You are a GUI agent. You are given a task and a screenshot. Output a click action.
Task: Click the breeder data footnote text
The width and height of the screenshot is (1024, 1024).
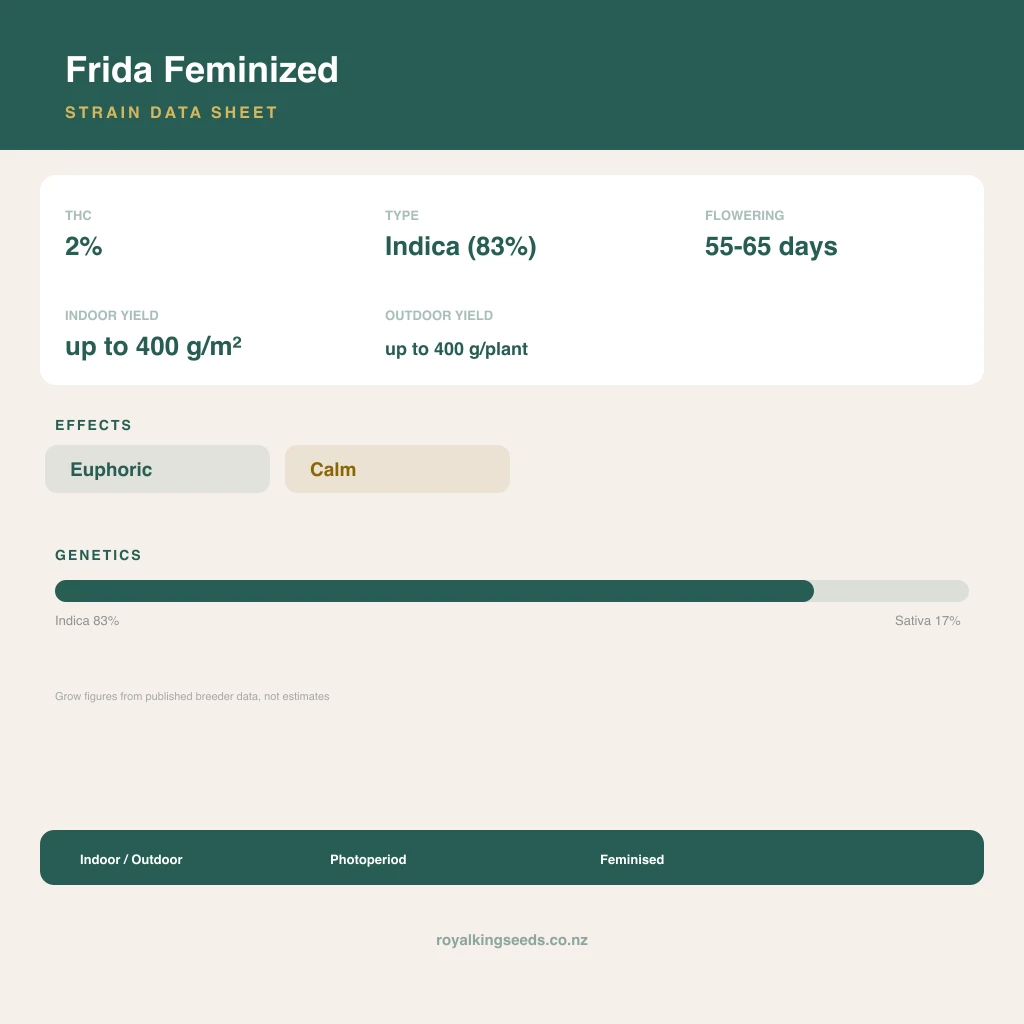192,696
